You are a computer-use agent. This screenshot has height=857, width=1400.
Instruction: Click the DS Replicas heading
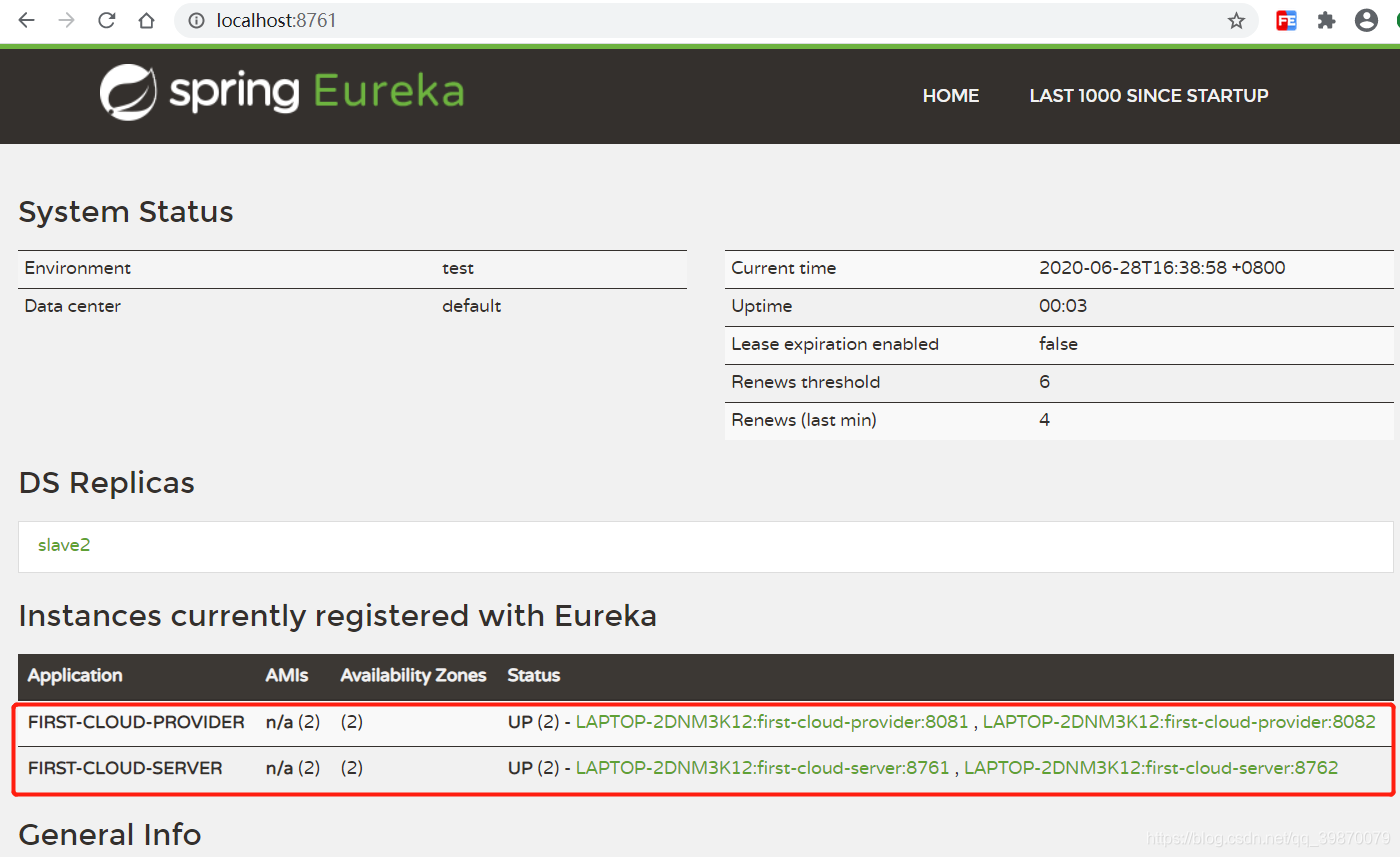107,483
